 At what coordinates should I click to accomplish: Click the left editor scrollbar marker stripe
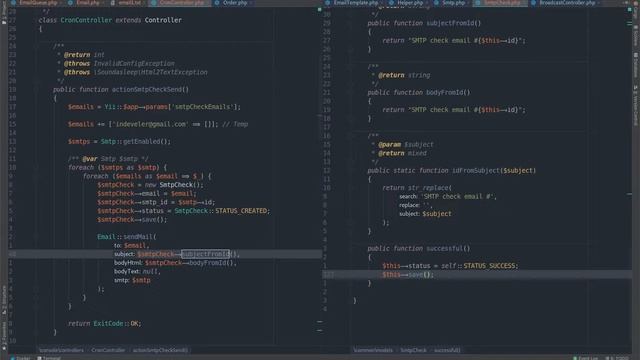(x=320, y=180)
